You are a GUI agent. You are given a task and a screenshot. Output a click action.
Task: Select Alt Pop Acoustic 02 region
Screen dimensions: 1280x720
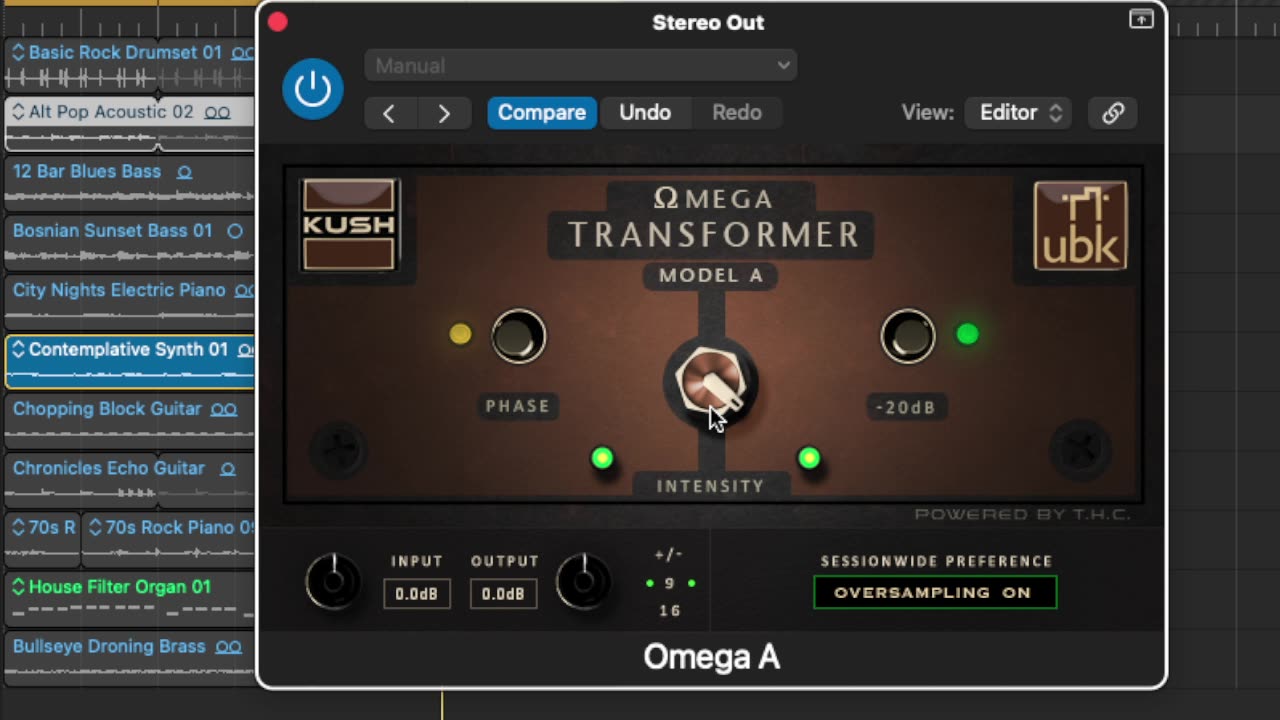click(130, 124)
